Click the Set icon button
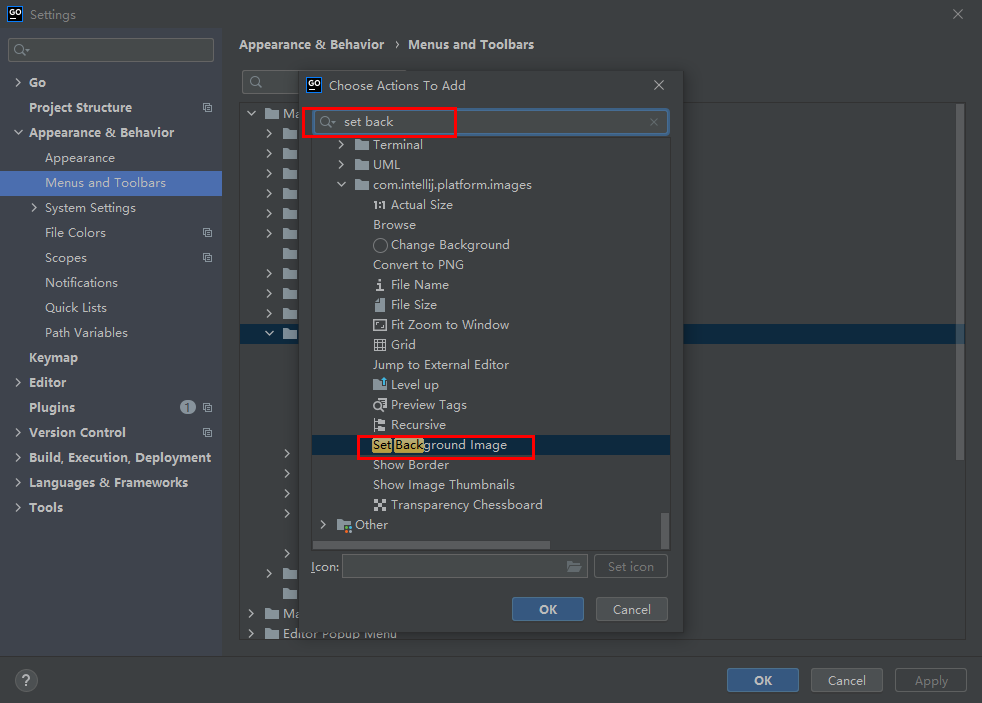Viewport: 982px width, 703px height. pos(631,567)
